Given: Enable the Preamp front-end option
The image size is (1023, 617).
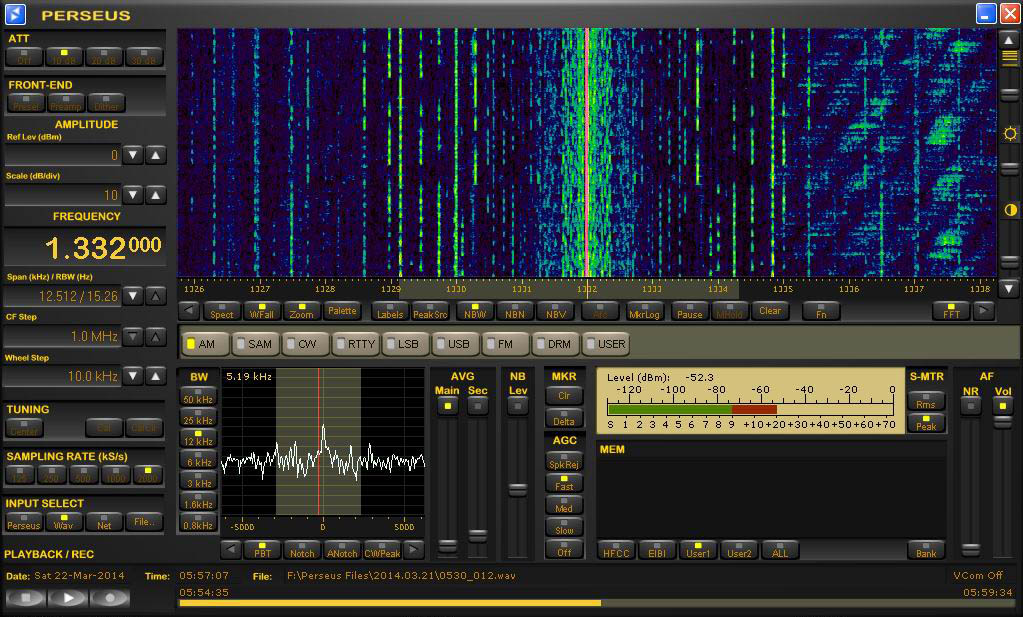Looking at the screenshot, I should point(66,103).
